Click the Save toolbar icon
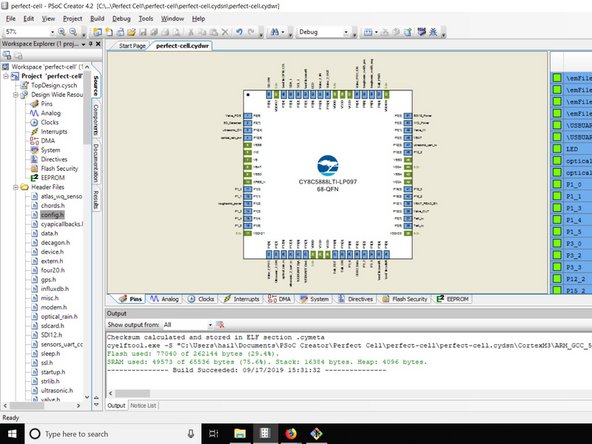This screenshot has height=444, width=592. [143, 32]
